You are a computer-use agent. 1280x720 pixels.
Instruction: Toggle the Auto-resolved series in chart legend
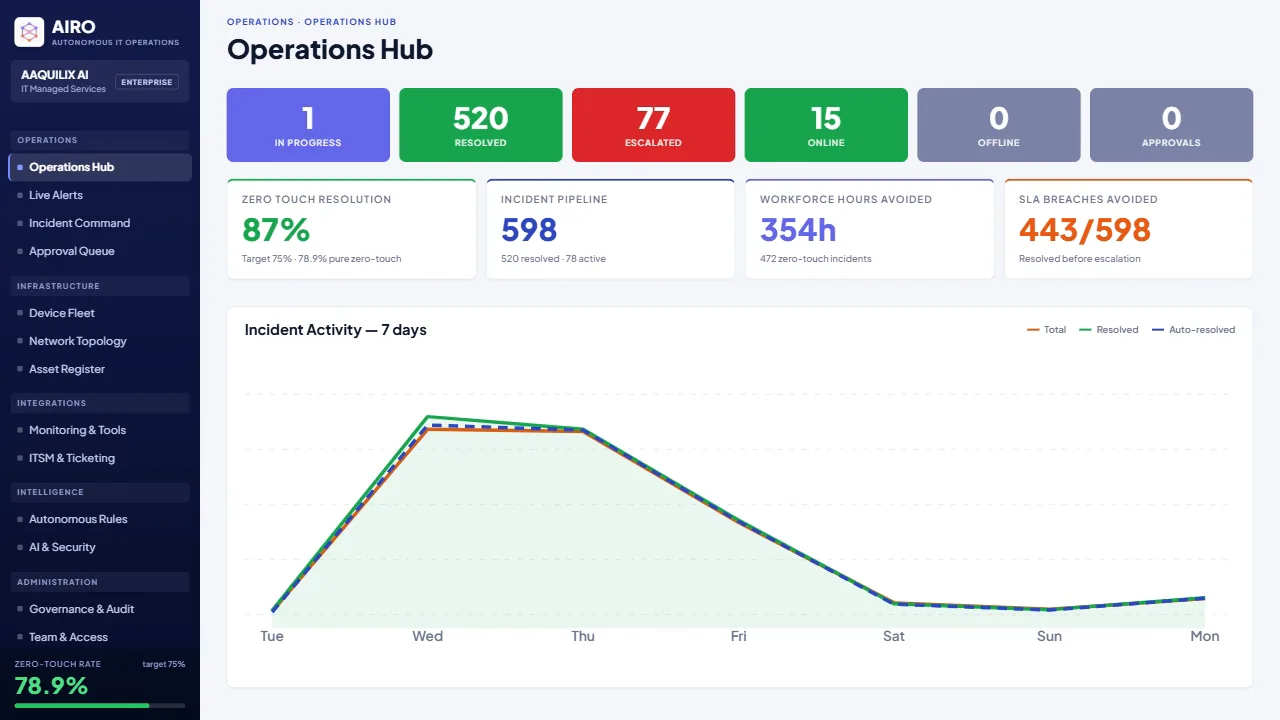1193,330
